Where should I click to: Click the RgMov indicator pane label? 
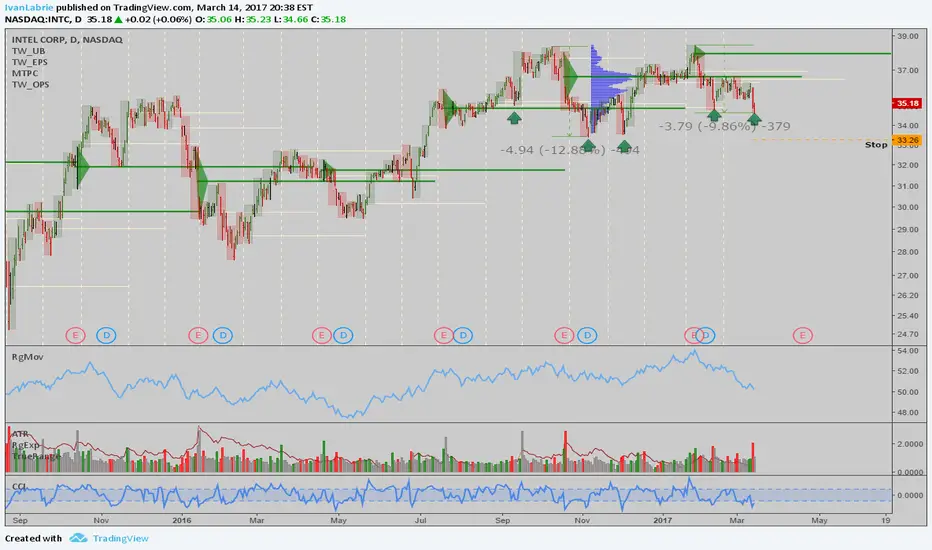point(27,357)
